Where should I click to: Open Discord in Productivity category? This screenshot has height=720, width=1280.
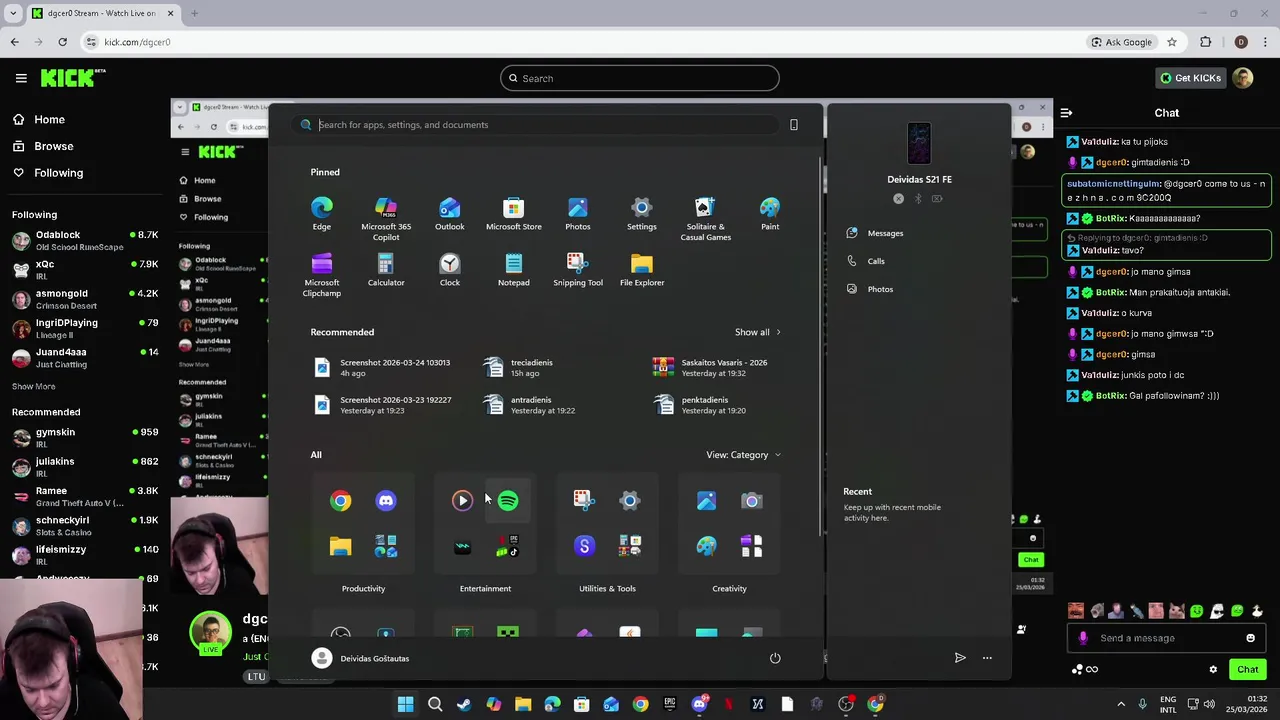(386, 501)
